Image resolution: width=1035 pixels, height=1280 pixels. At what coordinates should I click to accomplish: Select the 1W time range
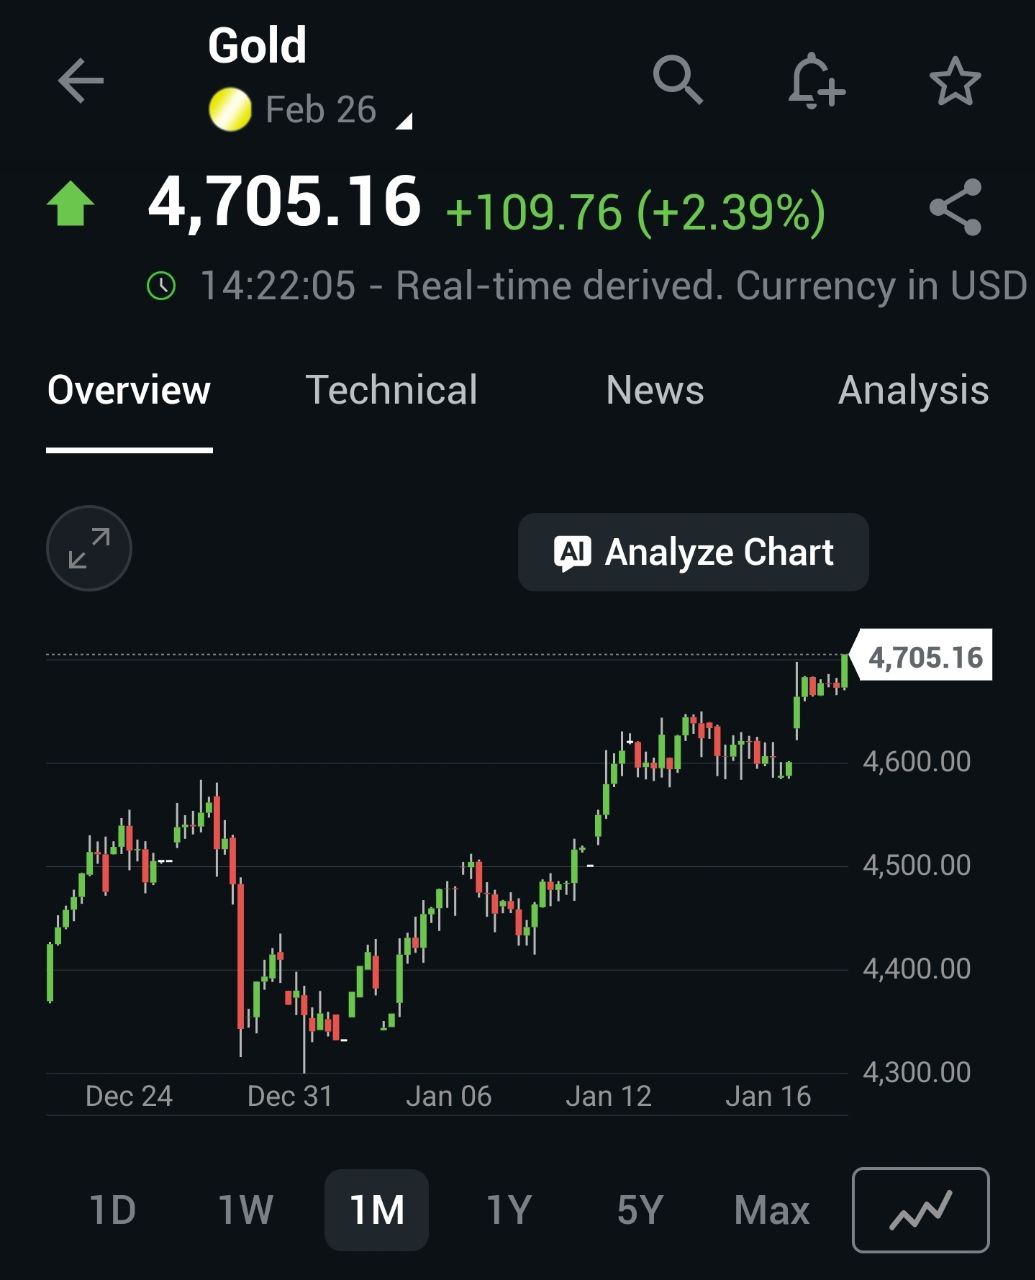pyautogui.click(x=245, y=1210)
